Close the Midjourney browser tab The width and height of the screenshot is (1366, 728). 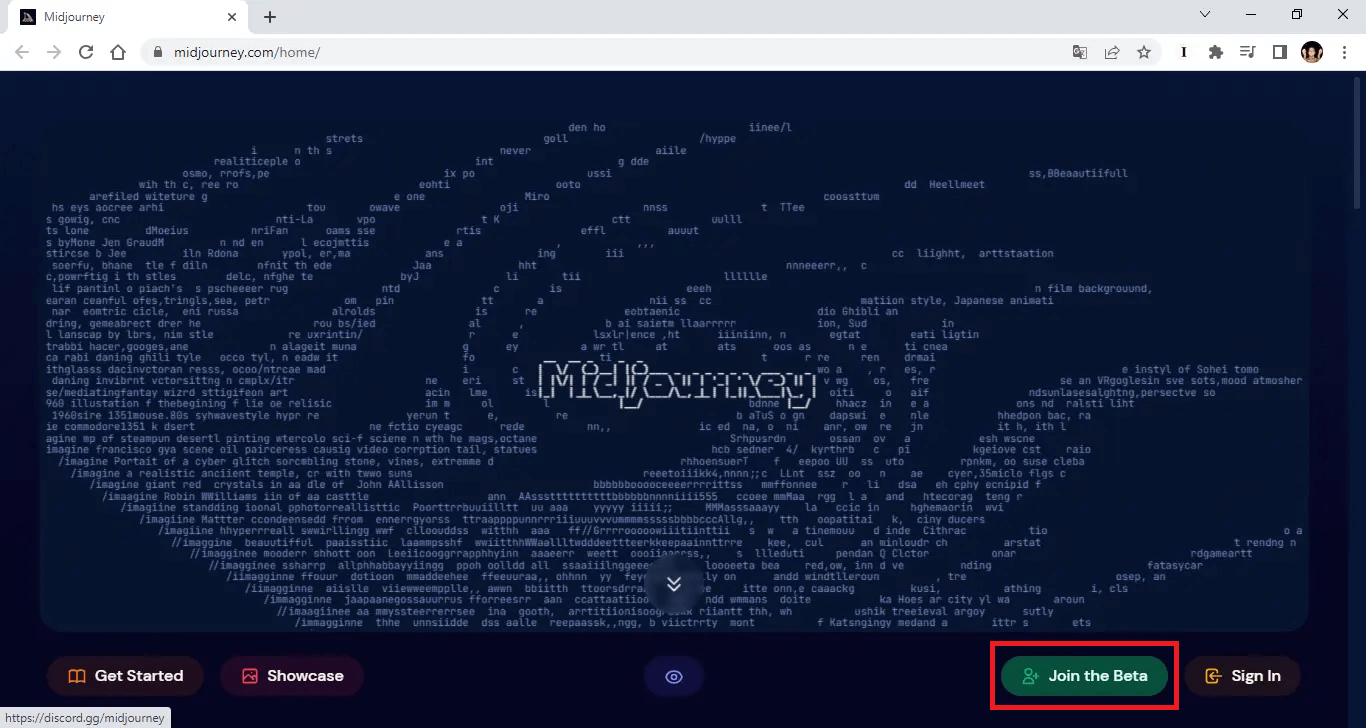tap(232, 17)
